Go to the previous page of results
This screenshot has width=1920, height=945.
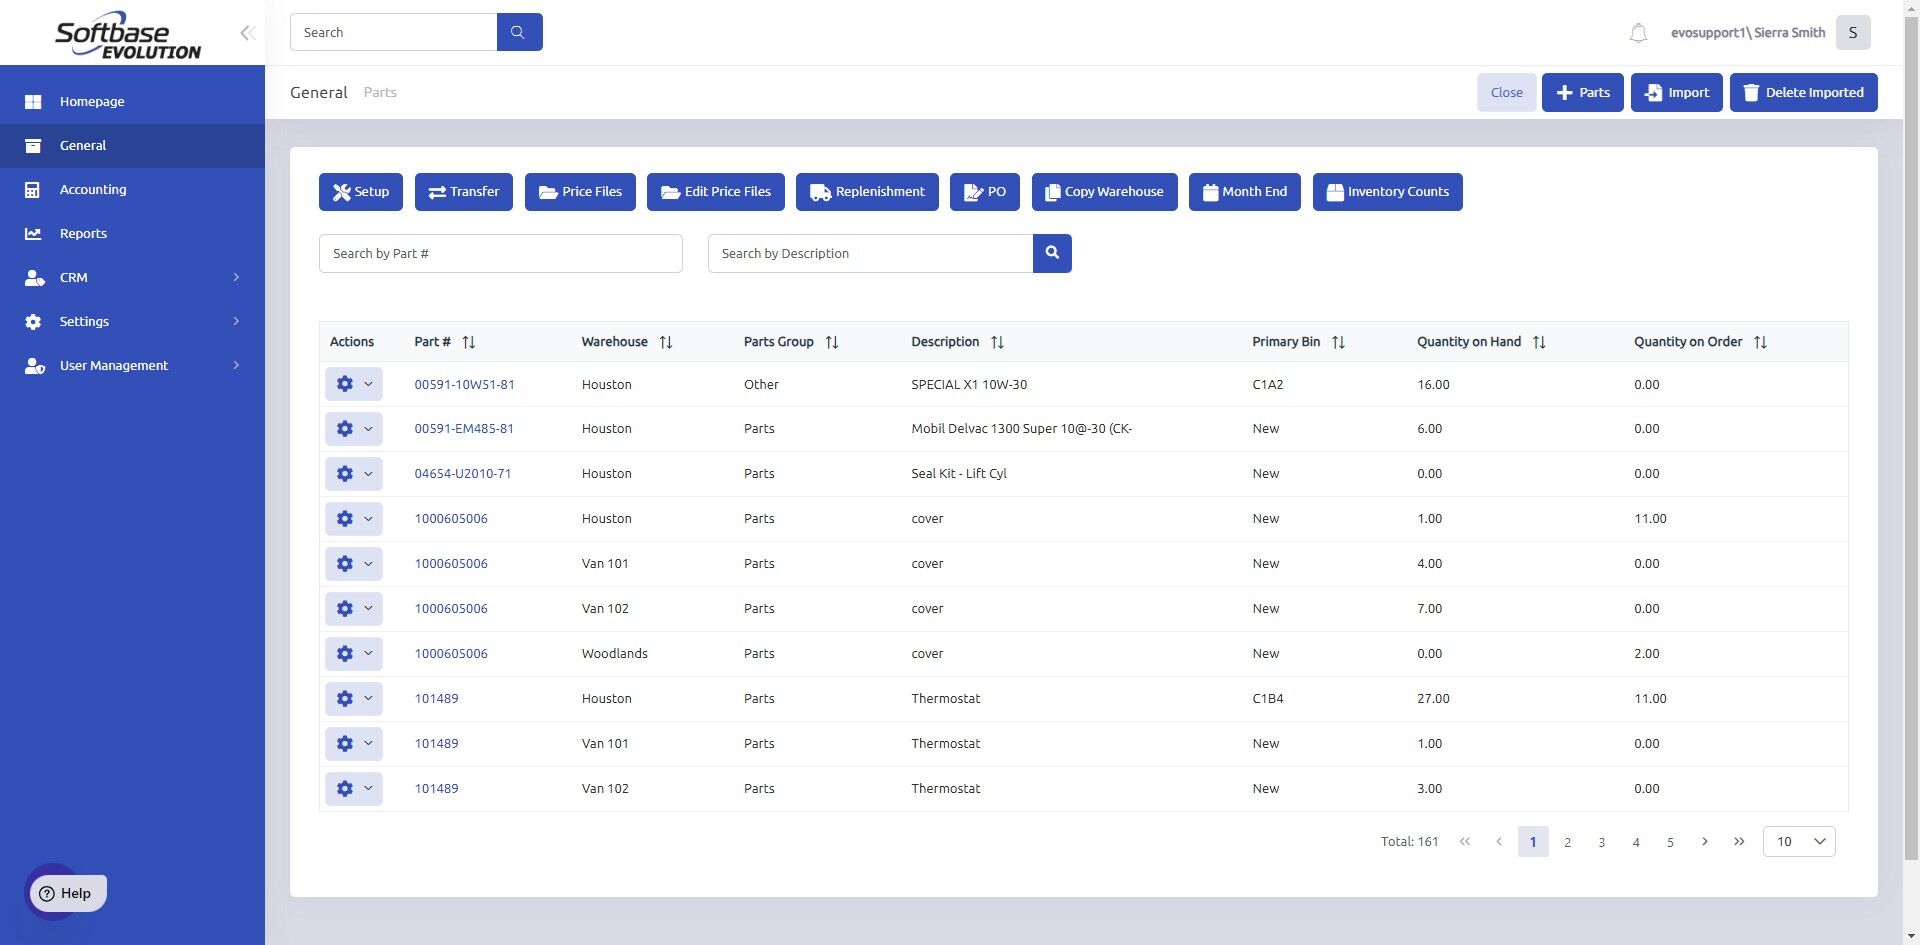tap(1499, 842)
